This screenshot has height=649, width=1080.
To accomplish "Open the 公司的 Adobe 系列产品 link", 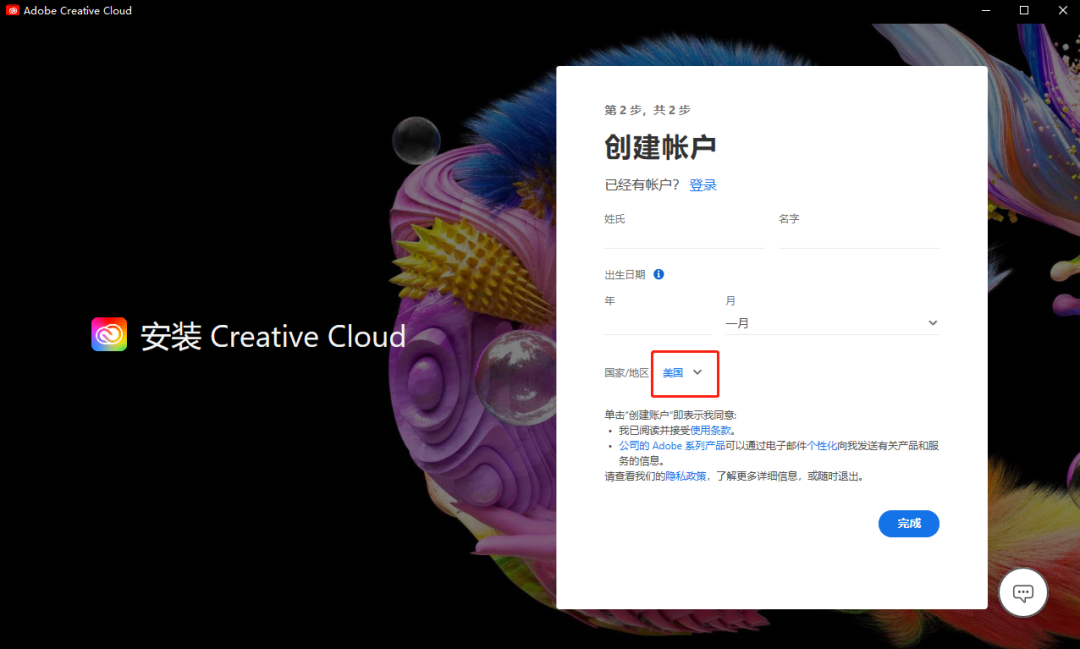I will [672, 446].
